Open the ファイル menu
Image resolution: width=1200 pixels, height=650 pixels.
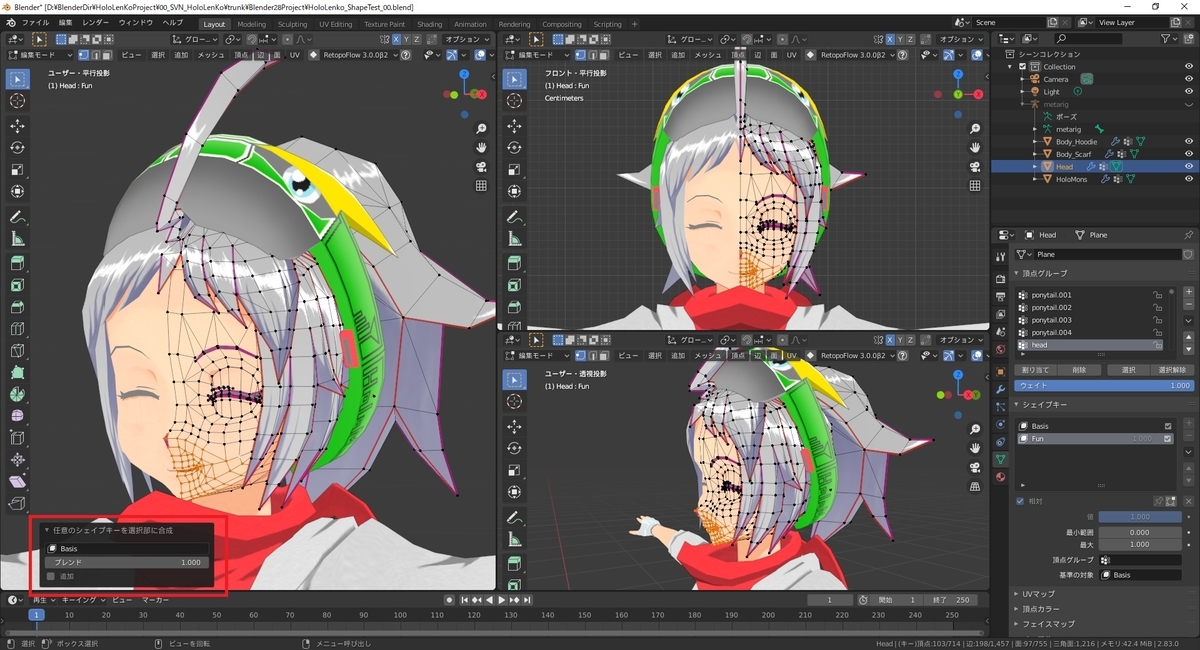35,22
